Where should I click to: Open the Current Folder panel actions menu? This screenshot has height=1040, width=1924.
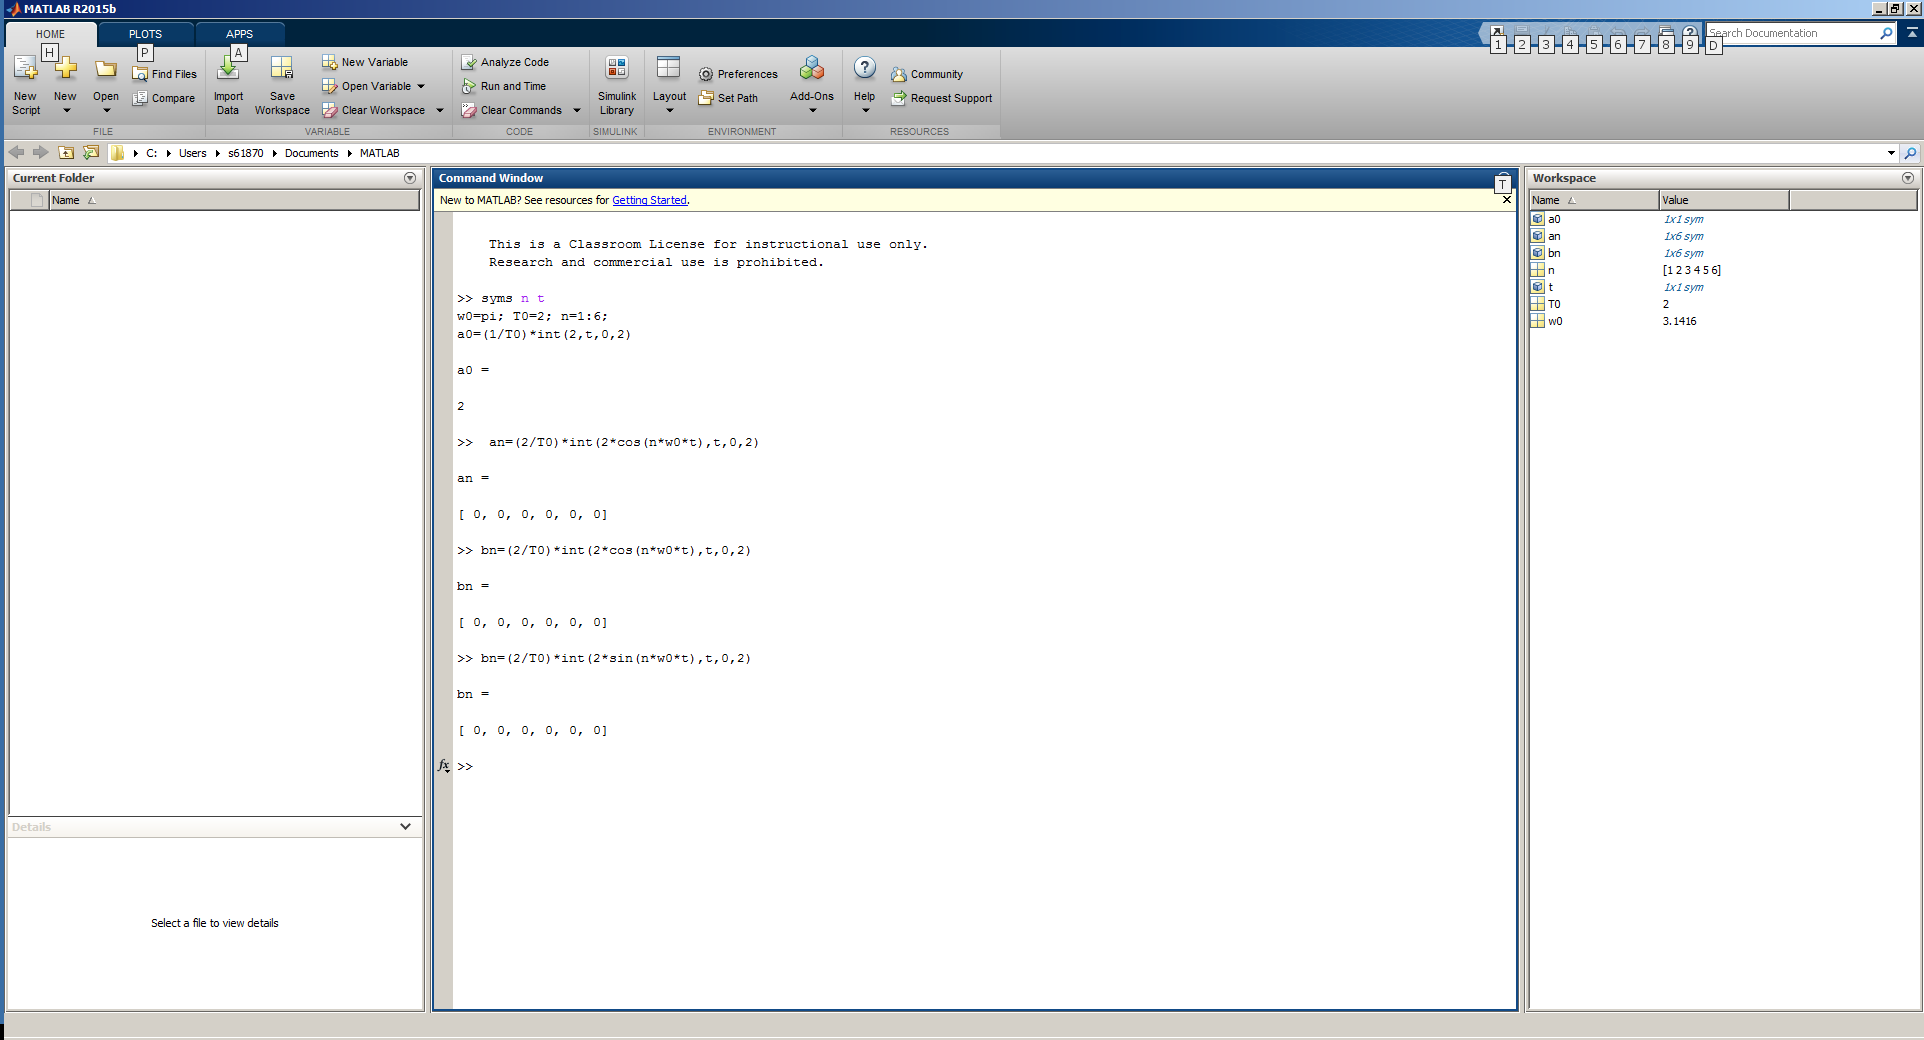click(410, 178)
